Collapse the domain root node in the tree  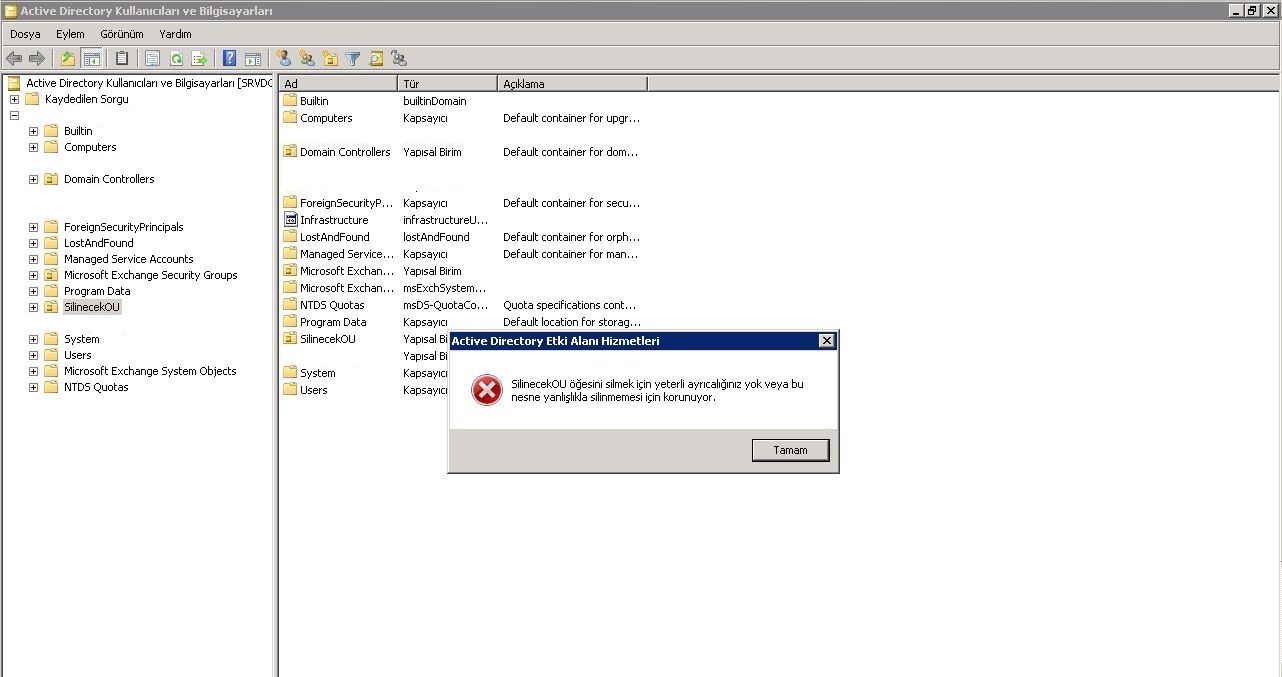(14, 115)
